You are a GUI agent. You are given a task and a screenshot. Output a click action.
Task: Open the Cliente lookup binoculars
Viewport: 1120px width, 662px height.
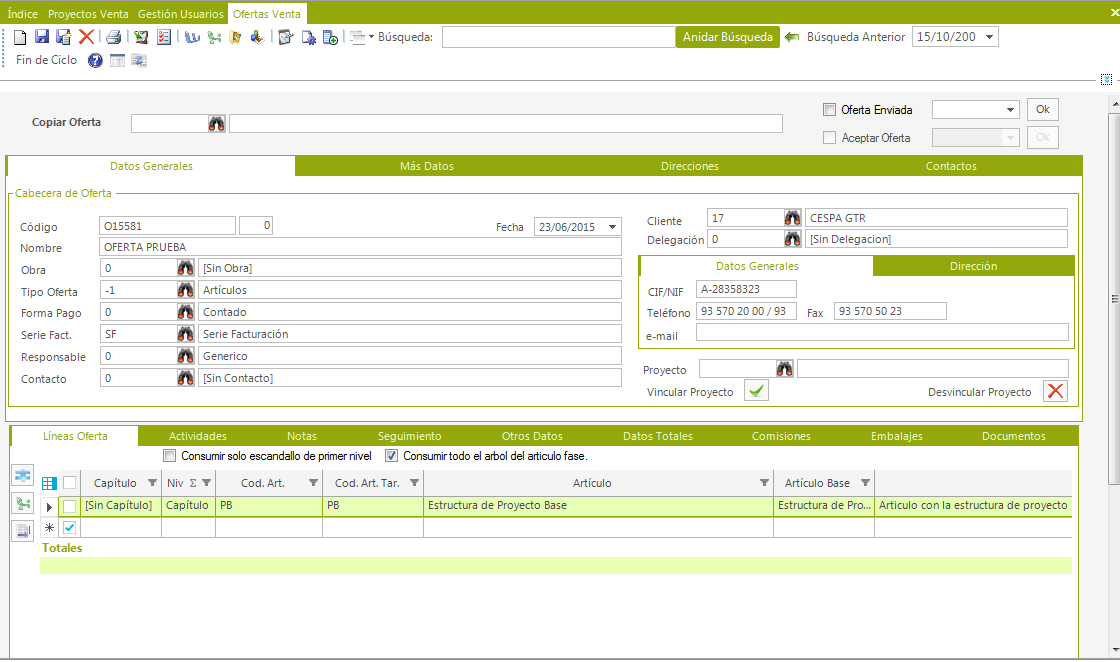point(793,216)
